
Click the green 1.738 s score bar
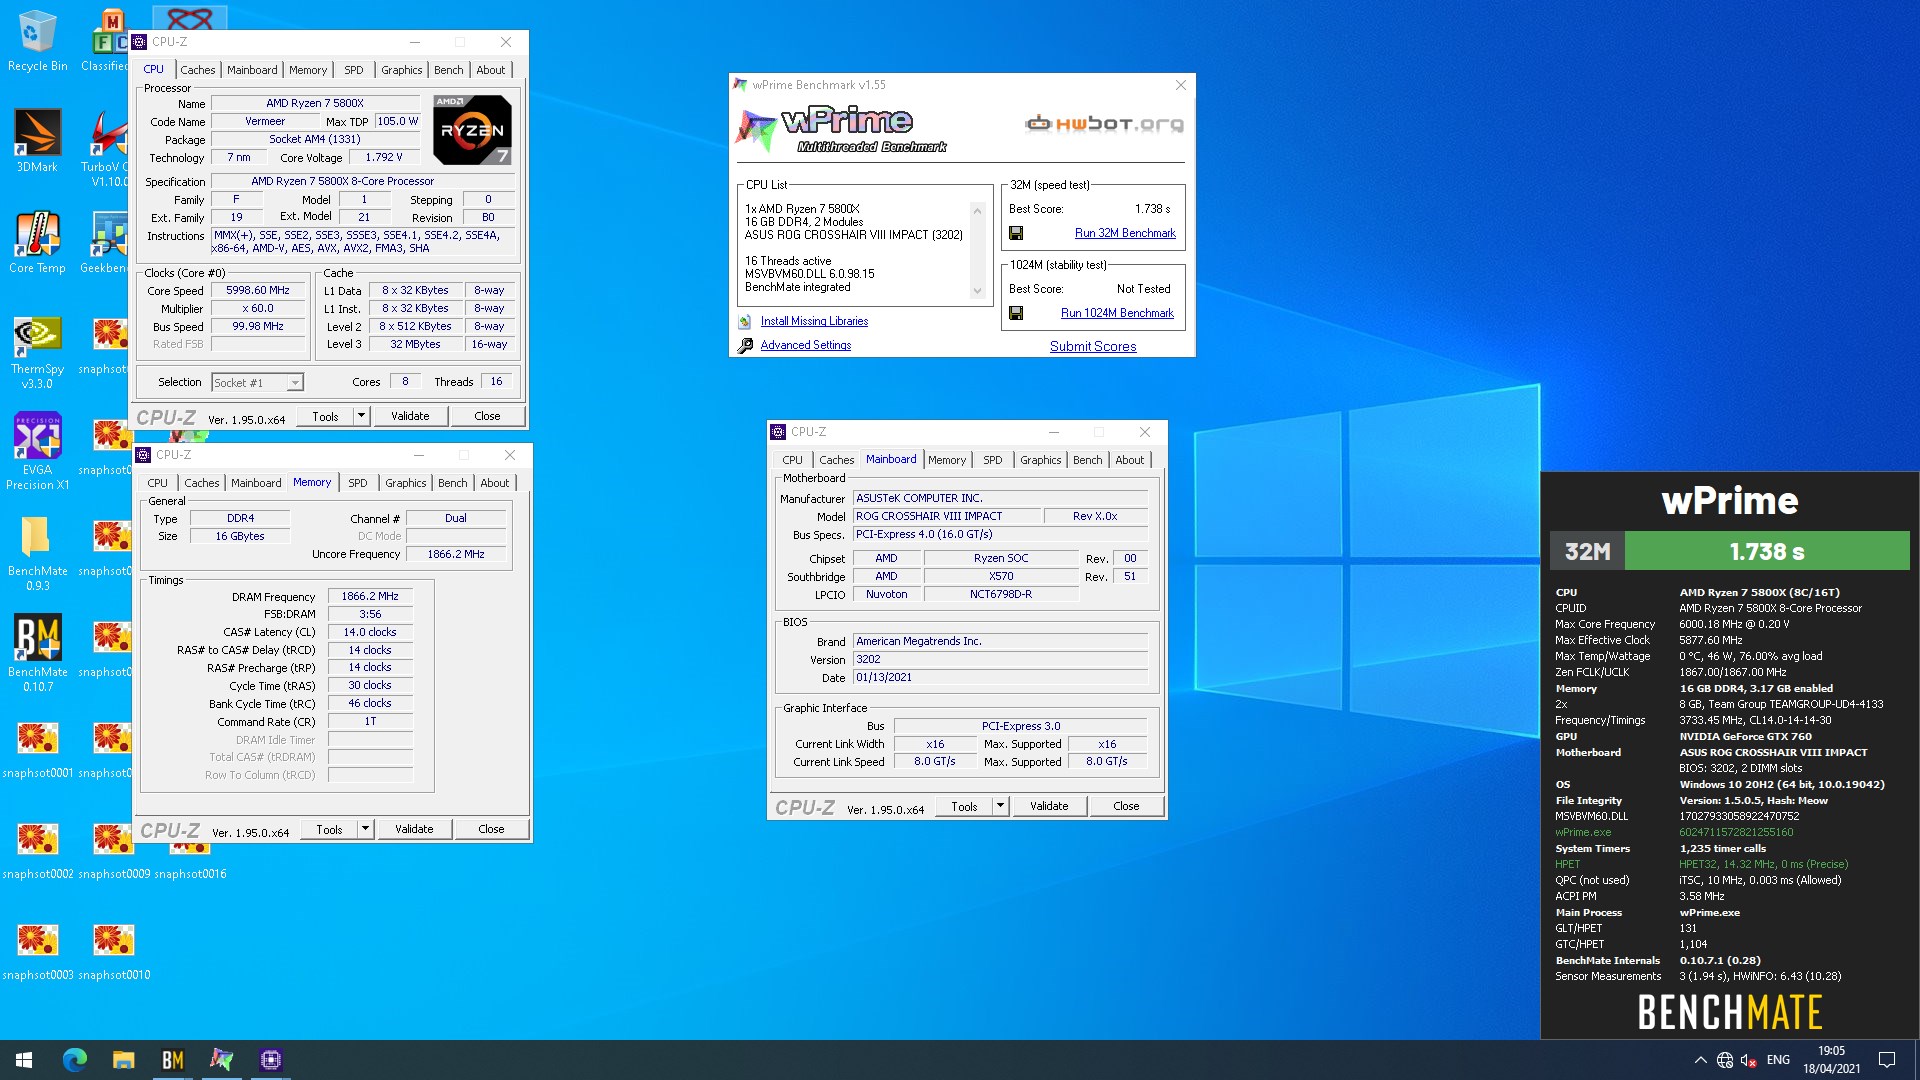point(1767,551)
